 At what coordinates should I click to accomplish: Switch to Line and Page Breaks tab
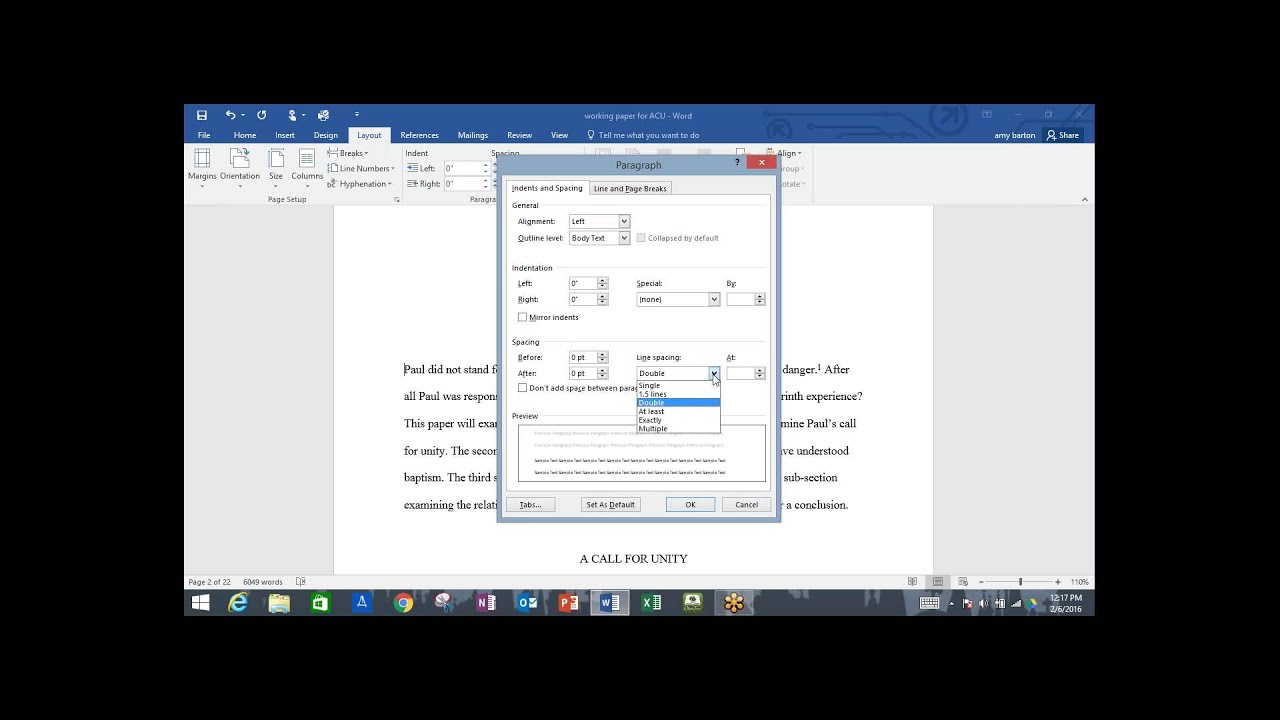tap(630, 188)
